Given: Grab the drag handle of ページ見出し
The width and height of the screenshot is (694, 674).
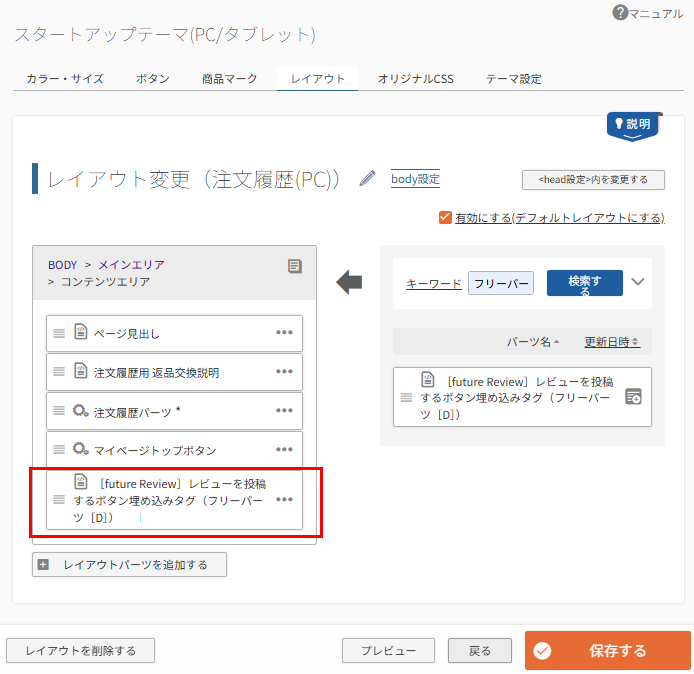Looking at the screenshot, I should 59,333.
